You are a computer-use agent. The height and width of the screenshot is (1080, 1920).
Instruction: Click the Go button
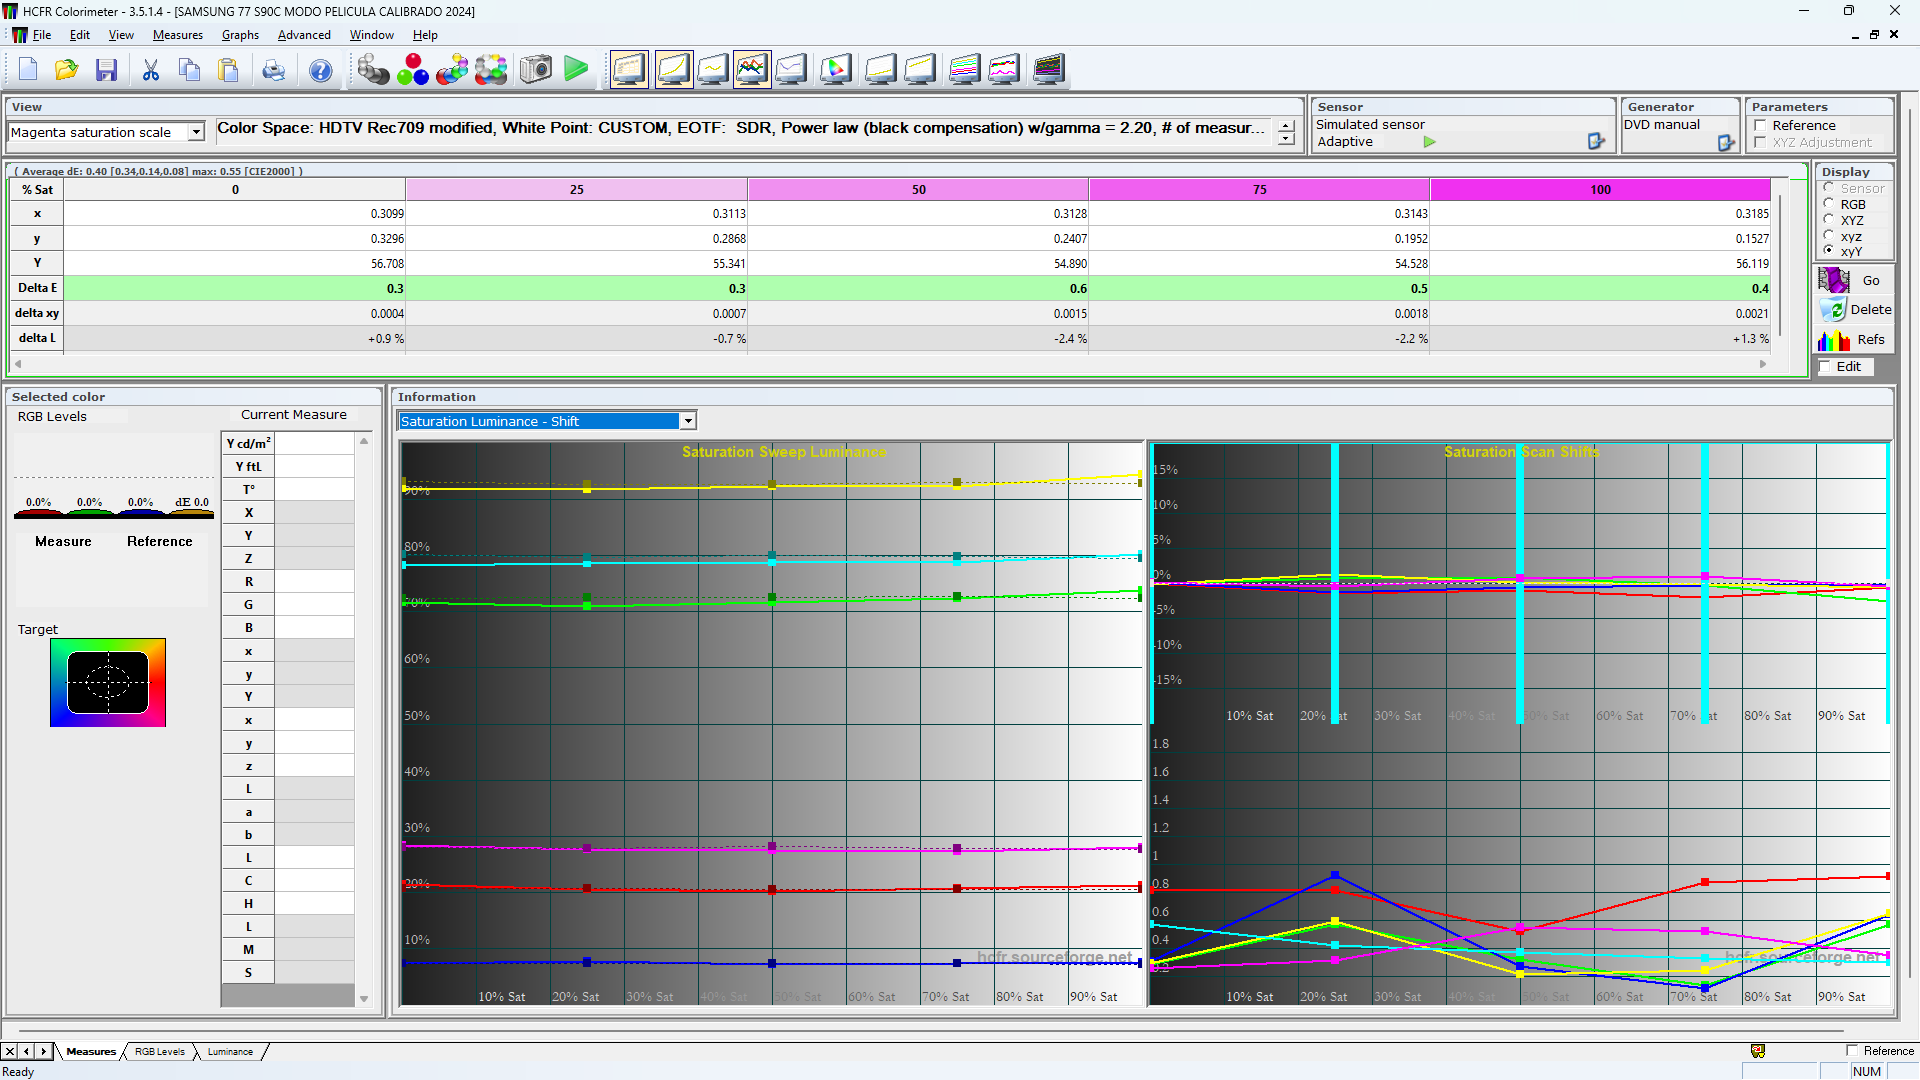[x=1872, y=280]
